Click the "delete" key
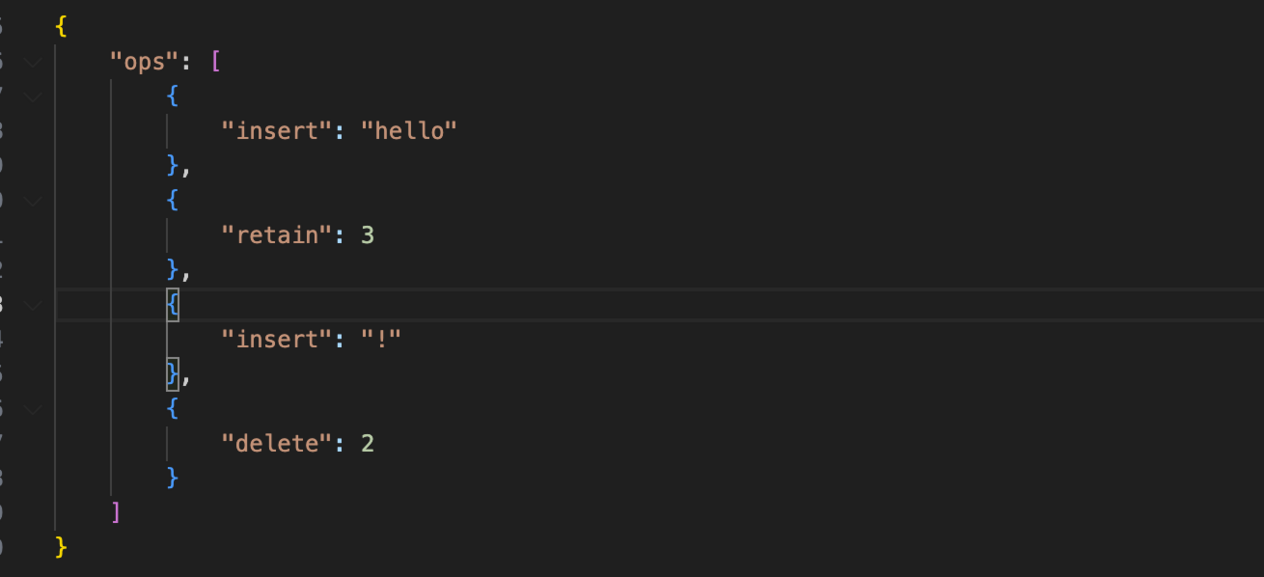This screenshot has width=1264, height=577. 276,443
